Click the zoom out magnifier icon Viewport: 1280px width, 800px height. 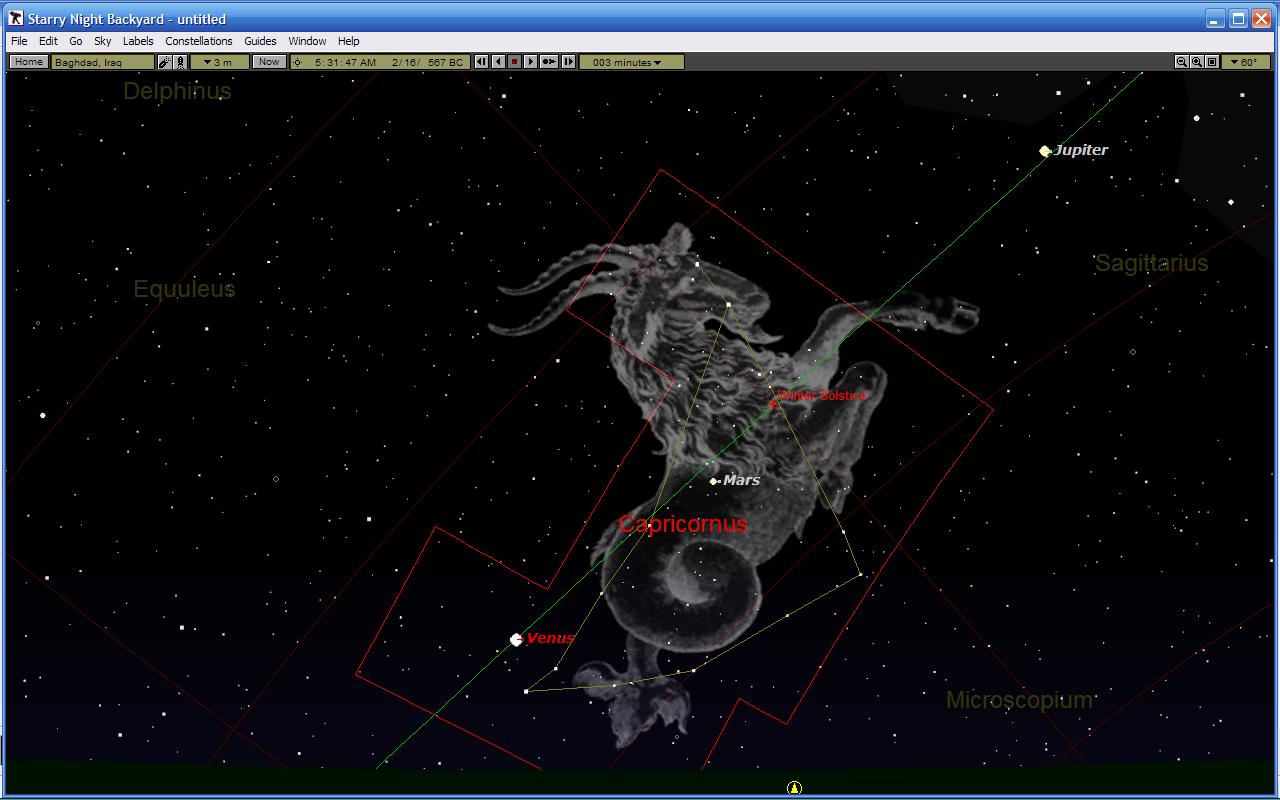(x=1181, y=62)
